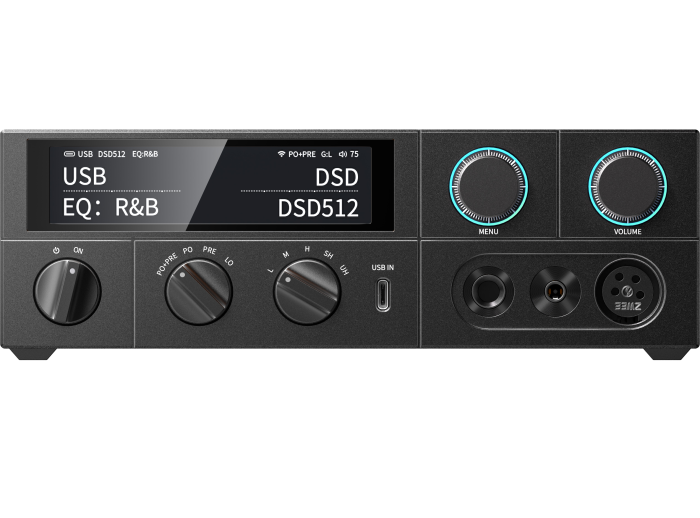Click the VOLUME knob

(627, 187)
